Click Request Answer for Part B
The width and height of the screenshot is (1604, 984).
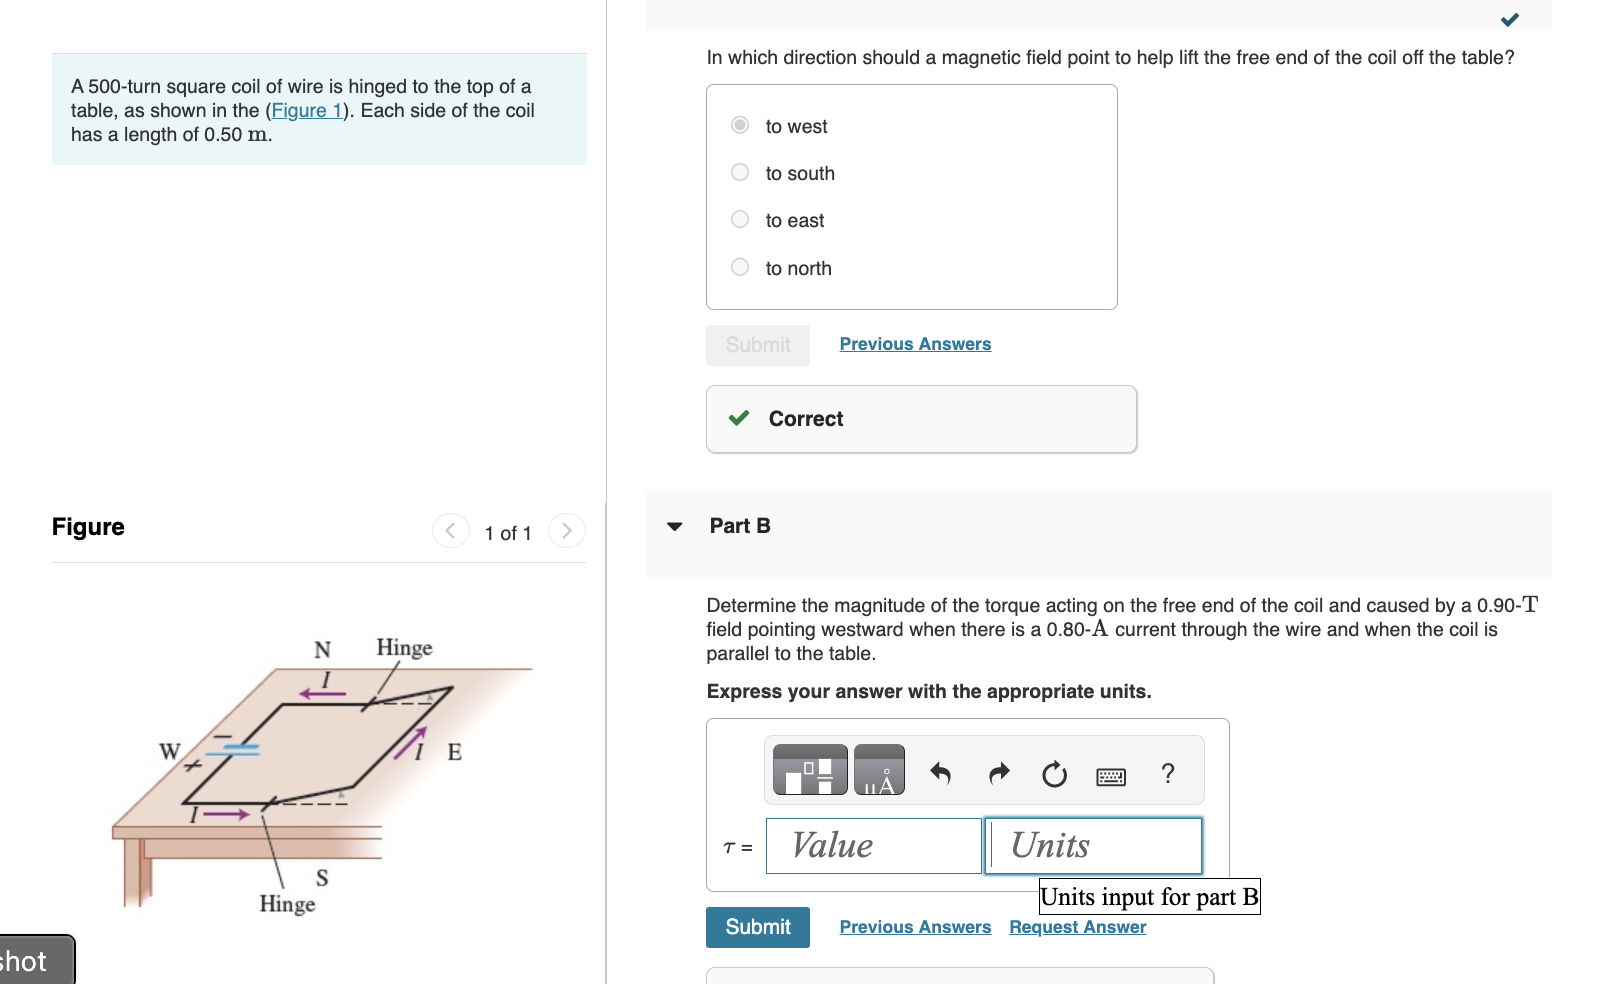[x=1077, y=926]
